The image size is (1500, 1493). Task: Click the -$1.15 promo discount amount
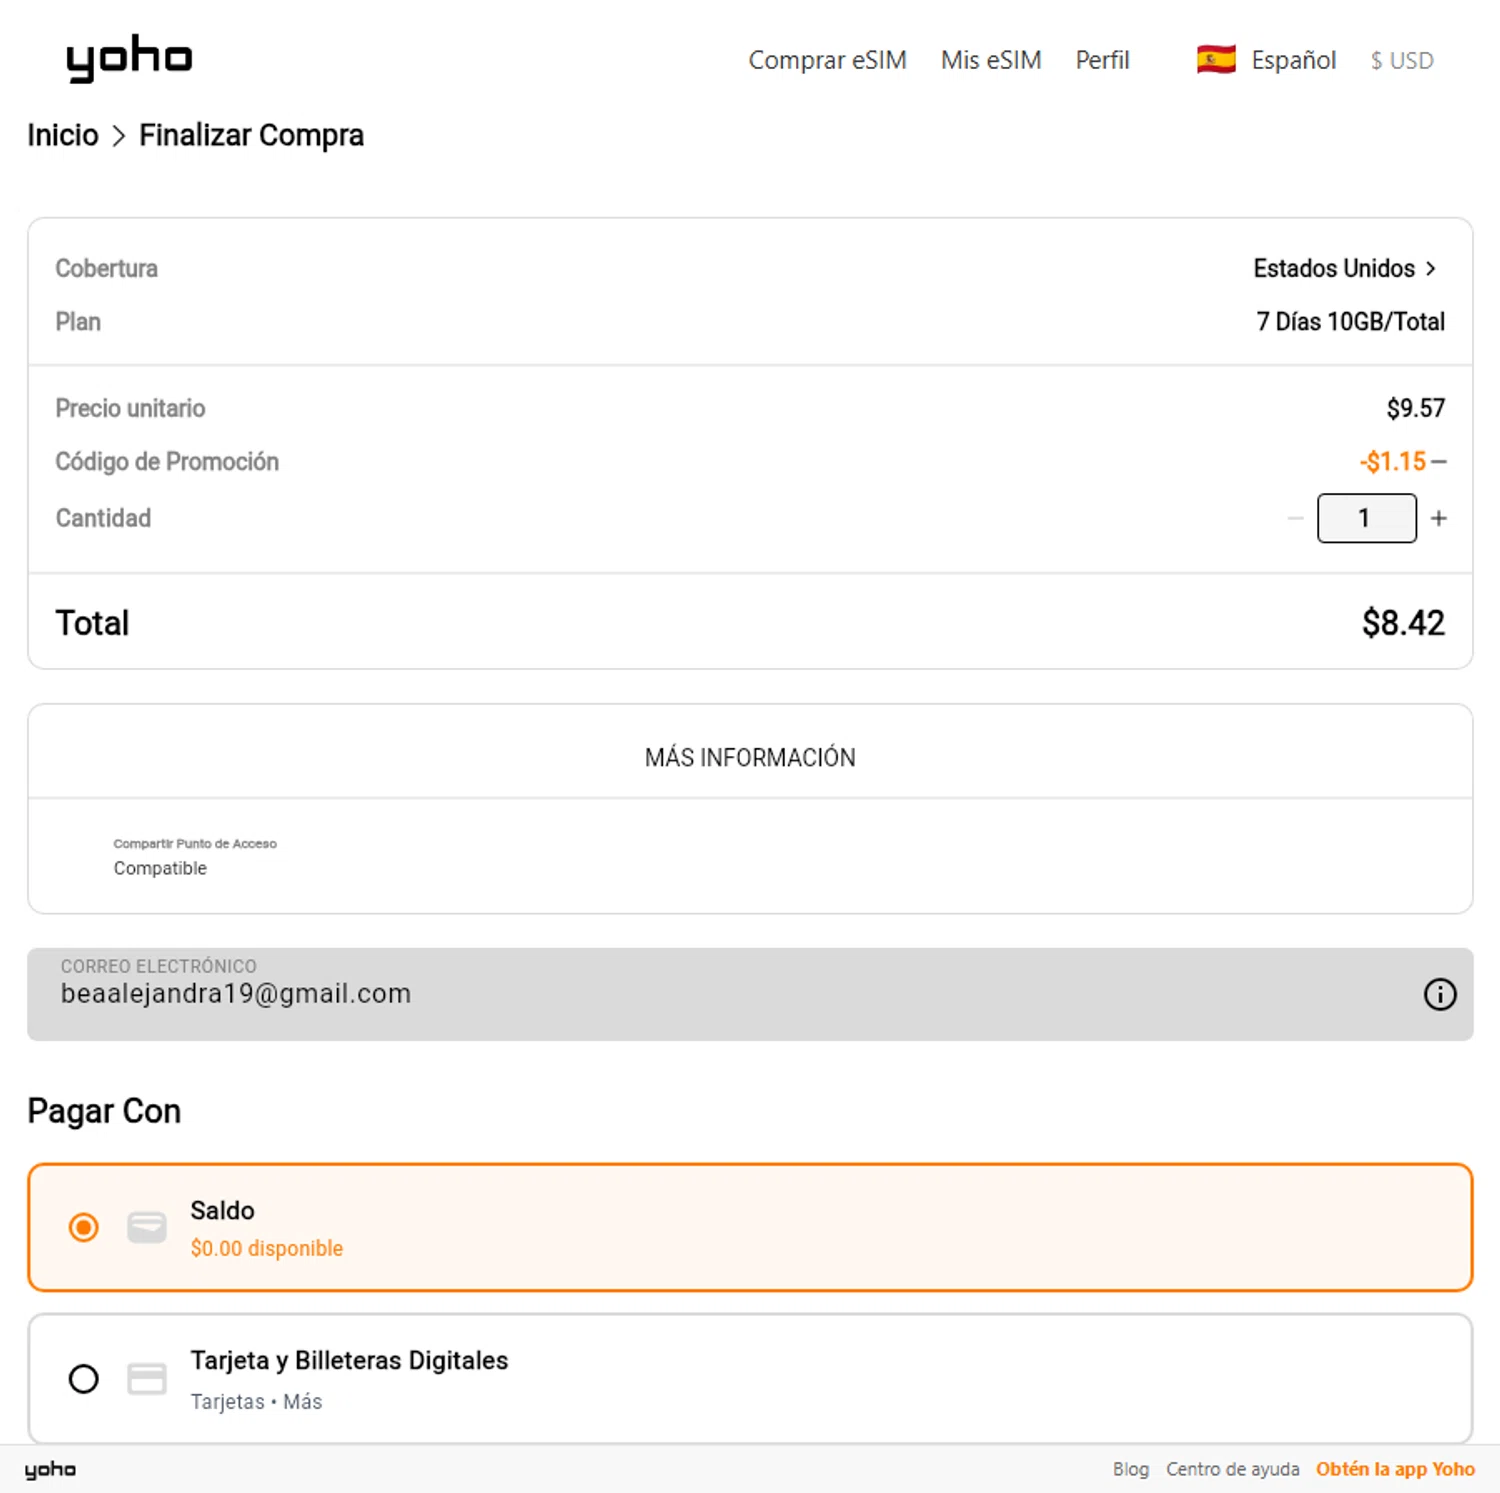(x=1393, y=461)
